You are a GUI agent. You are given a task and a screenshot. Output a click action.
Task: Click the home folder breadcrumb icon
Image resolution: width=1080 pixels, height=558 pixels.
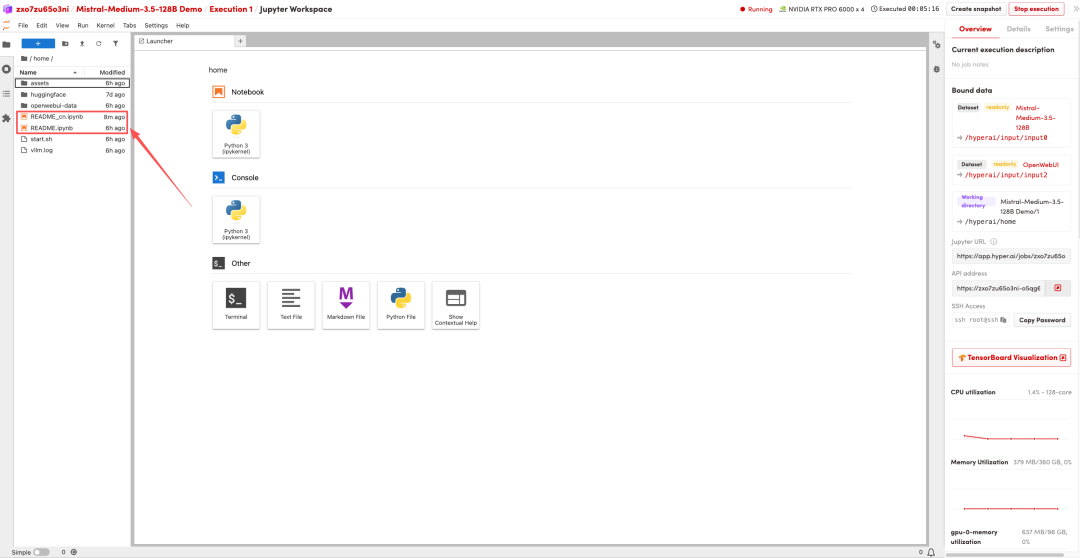click(24, 59)
